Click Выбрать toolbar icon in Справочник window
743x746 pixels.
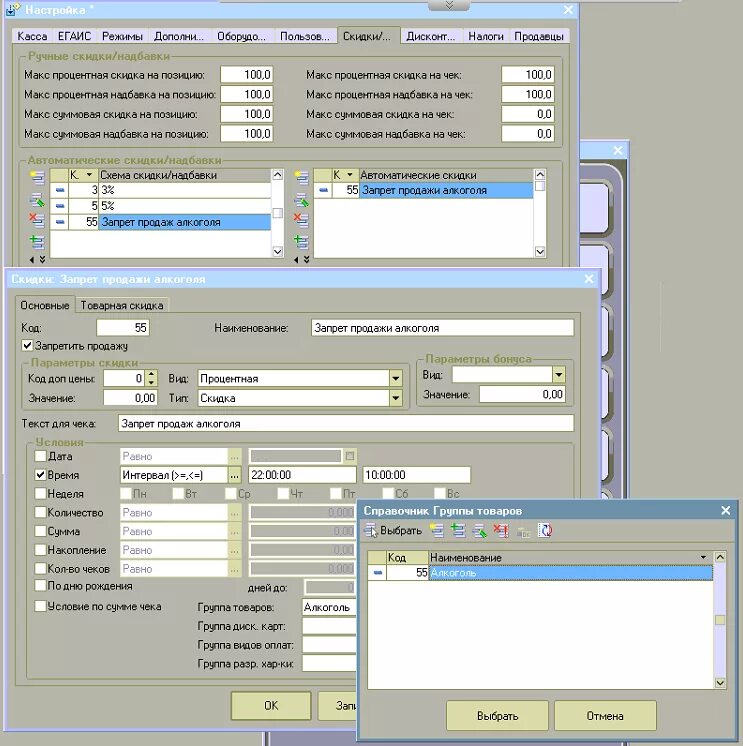coord(371,530)
